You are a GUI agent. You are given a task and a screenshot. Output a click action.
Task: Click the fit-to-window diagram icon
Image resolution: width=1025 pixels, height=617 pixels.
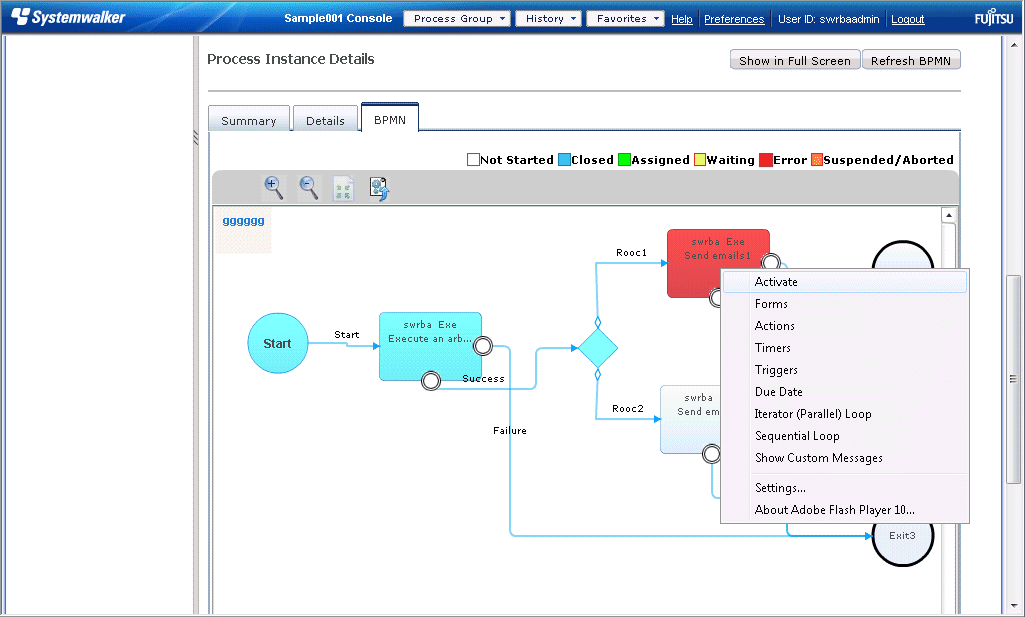pos(343,189)
